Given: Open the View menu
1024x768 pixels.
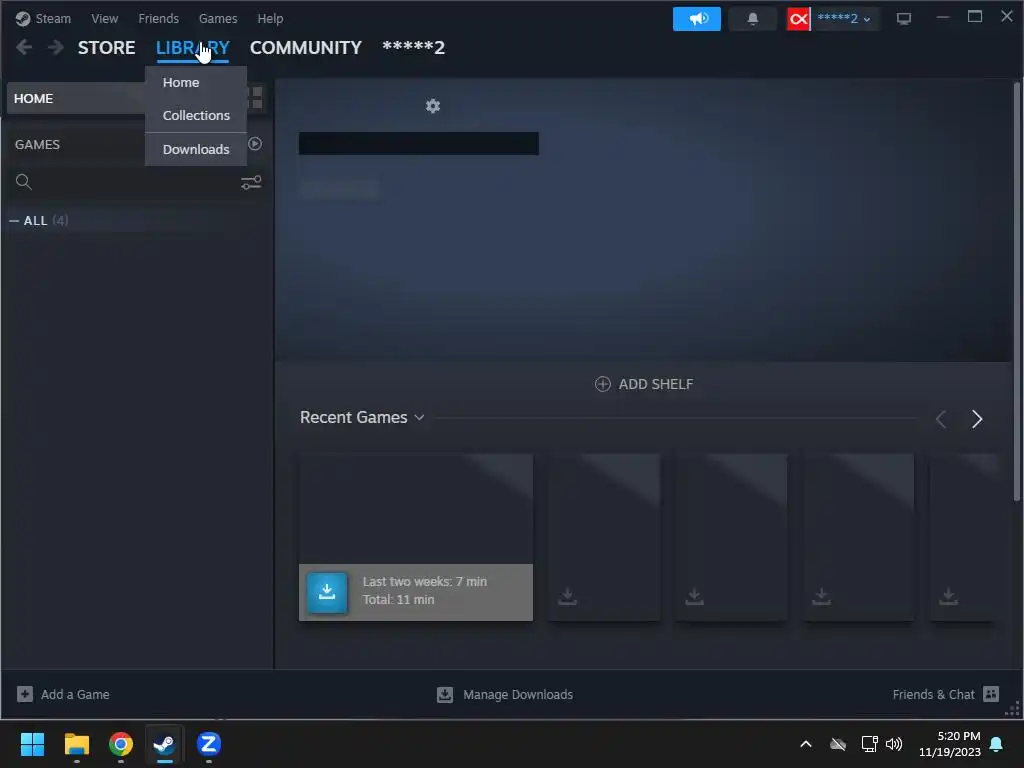Looking at the screenshot, I should [x=104, y=18].
